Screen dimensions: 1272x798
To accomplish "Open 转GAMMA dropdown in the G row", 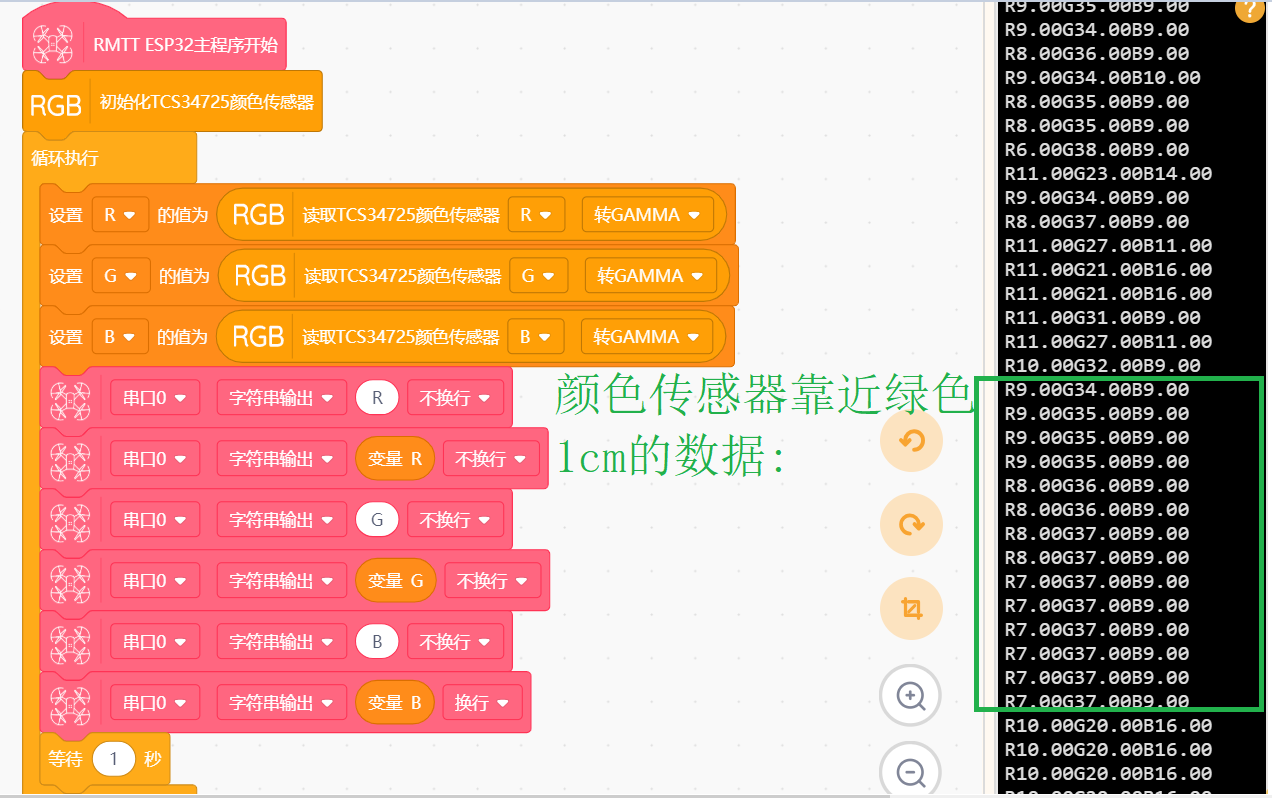I will pos(650,276).
